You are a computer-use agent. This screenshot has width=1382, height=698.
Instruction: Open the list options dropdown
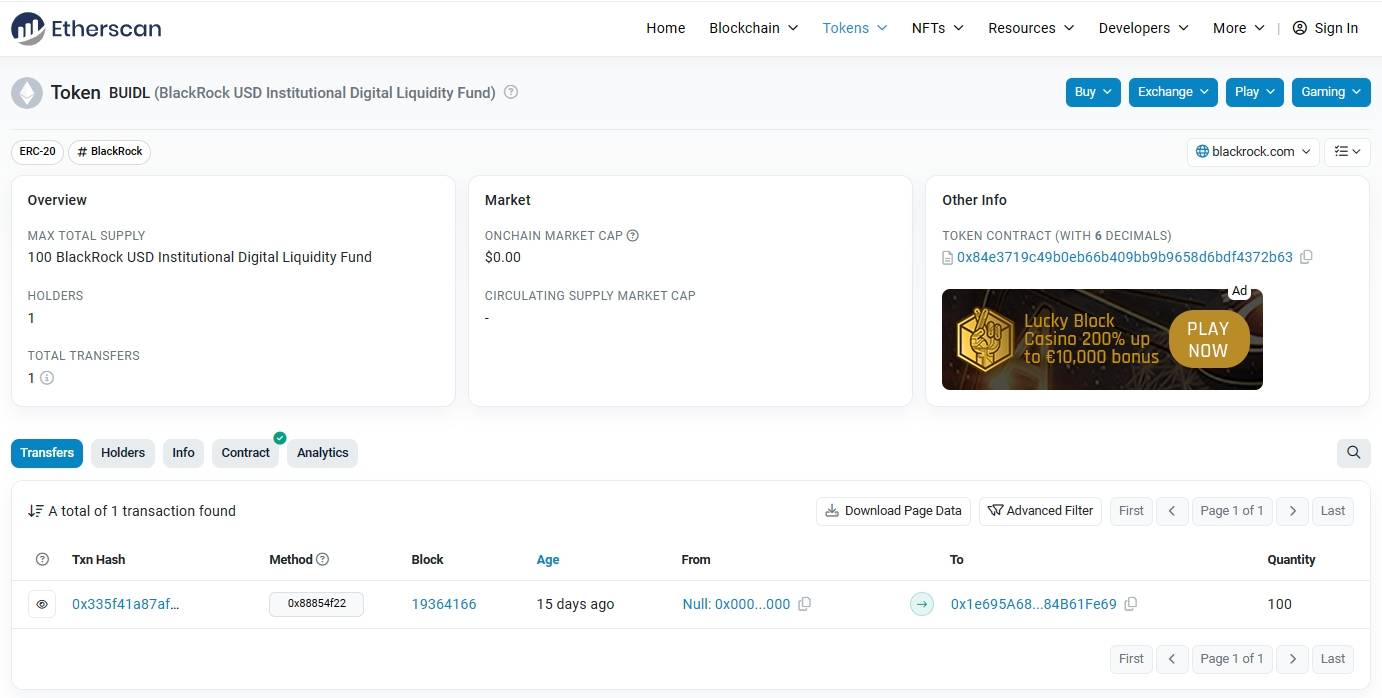pyautogui.click(x=1347, y=152)
